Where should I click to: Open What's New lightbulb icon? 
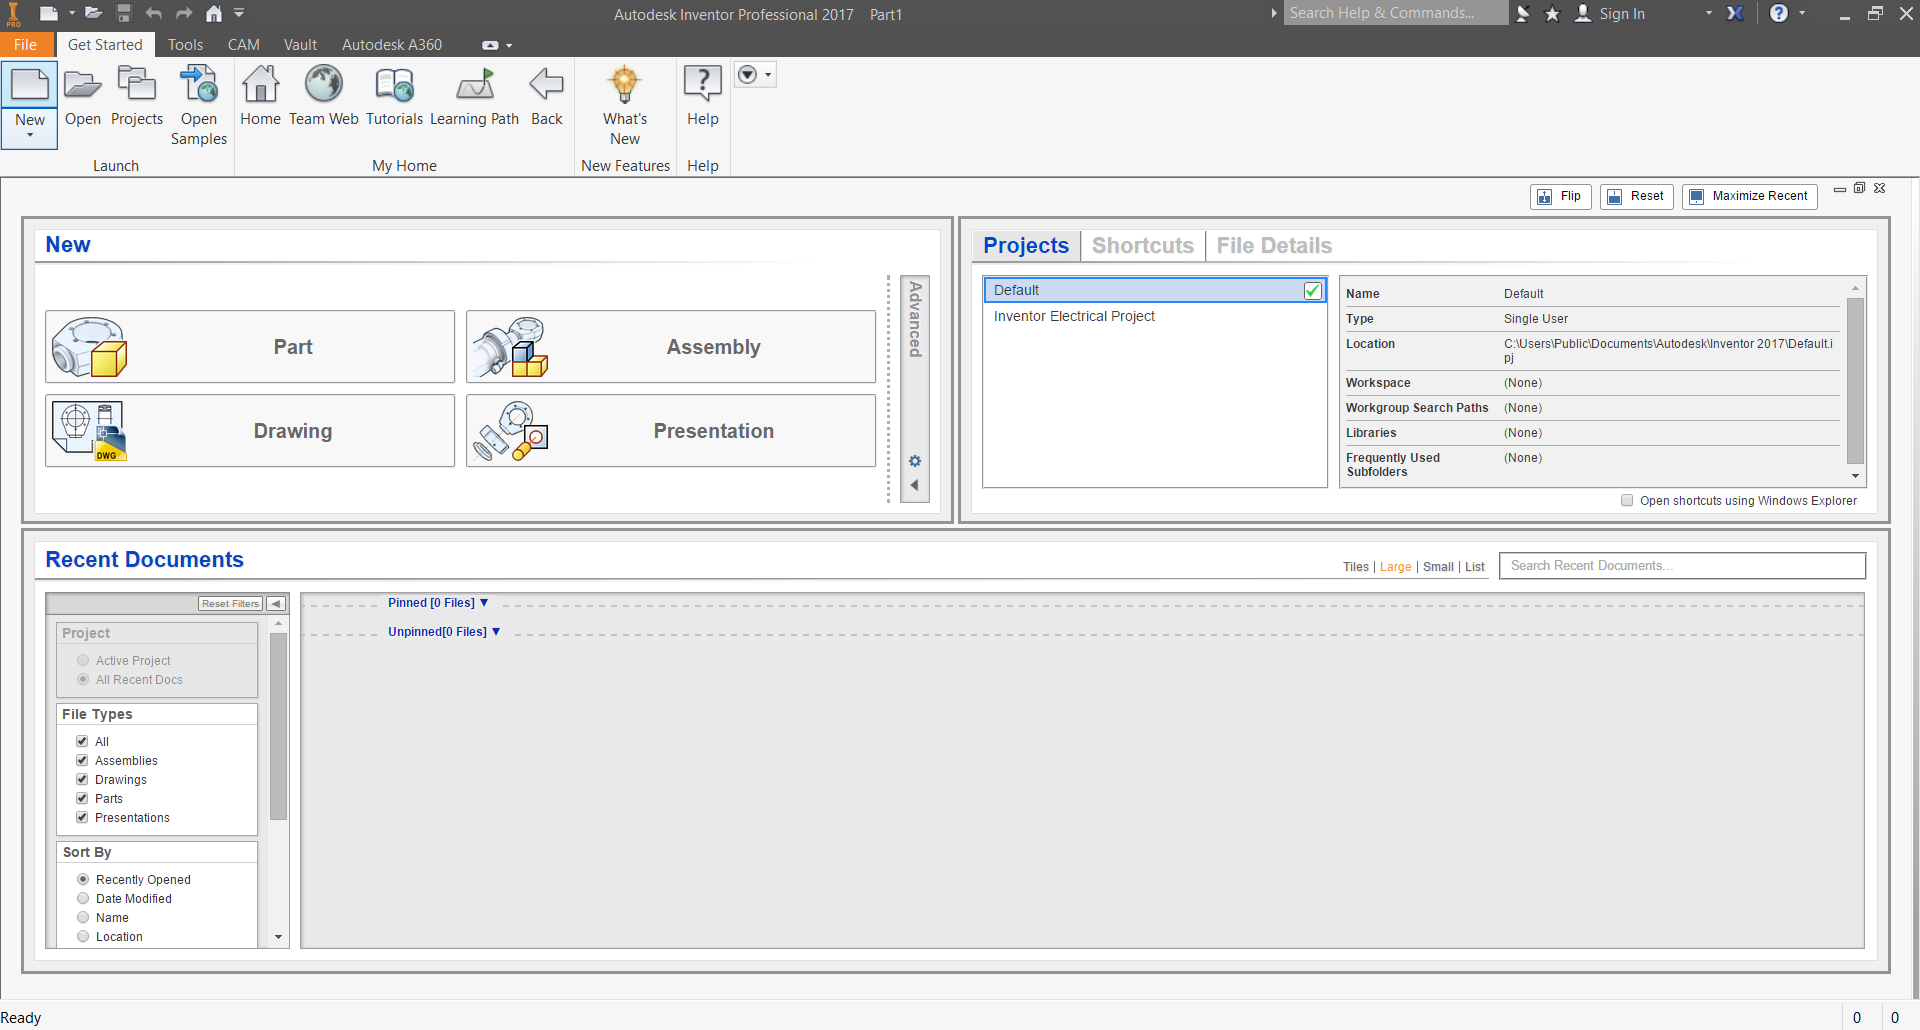click(625, 105)
